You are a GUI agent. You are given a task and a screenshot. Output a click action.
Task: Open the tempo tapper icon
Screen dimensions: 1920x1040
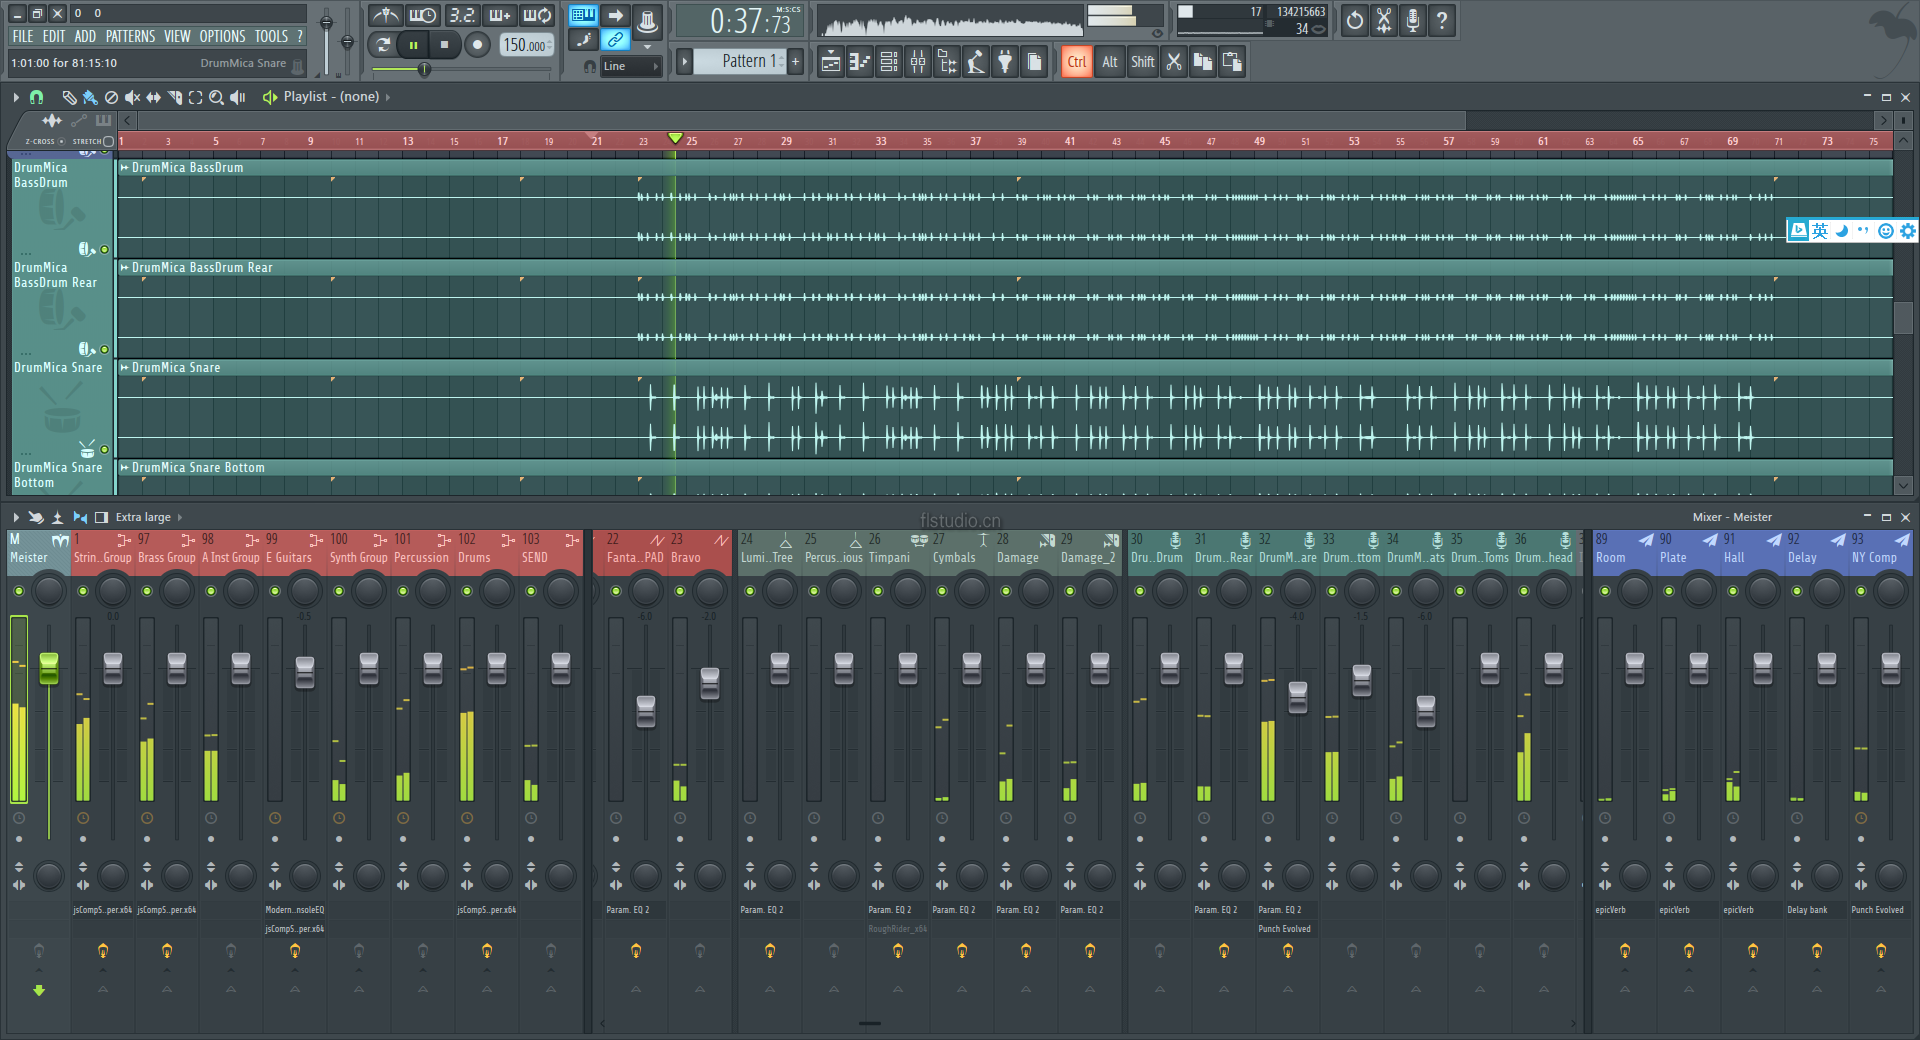coord(976,62)
